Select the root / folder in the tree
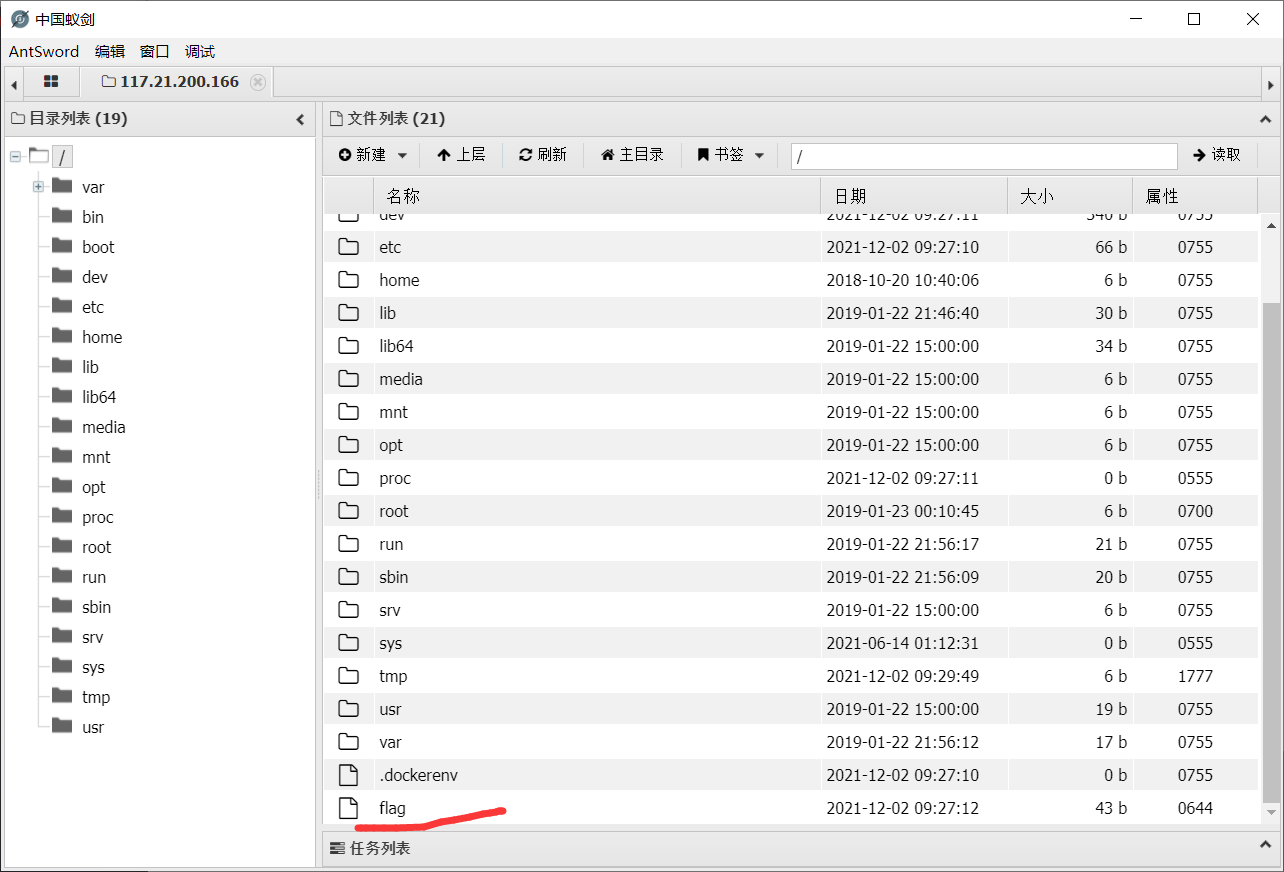 pos(63,157)
